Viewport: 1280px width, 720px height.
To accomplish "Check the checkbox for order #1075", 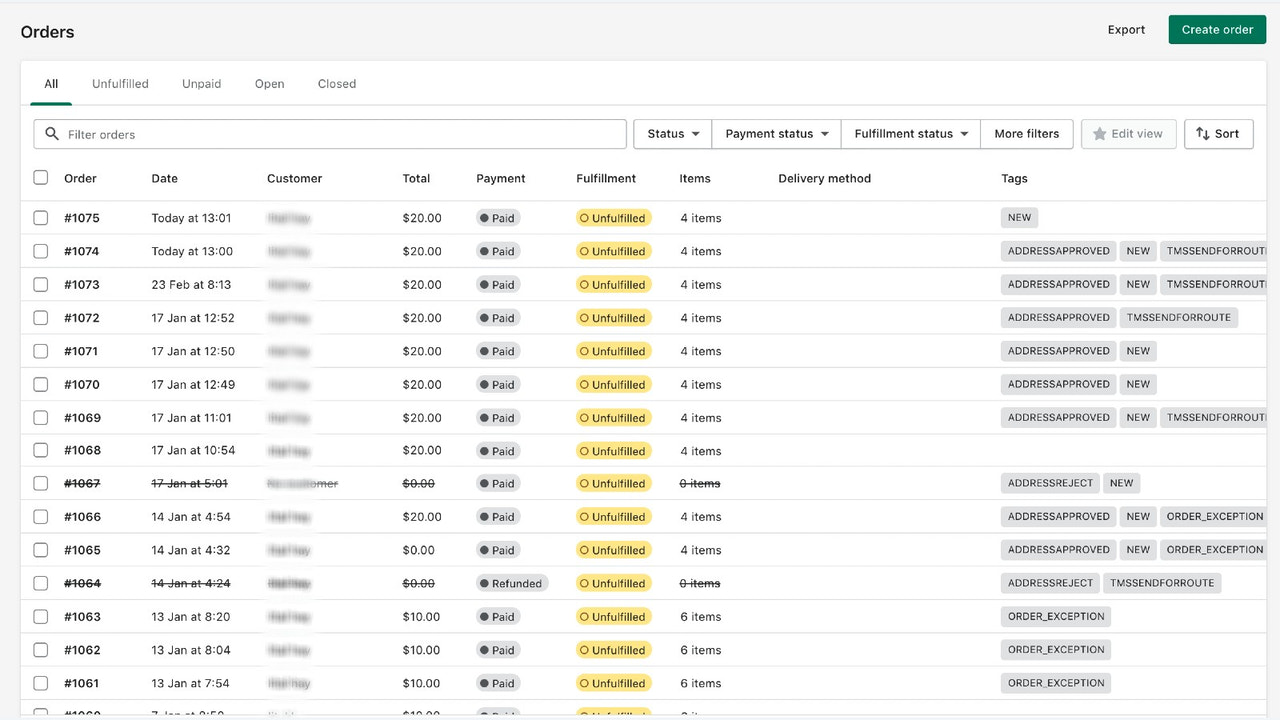I will coord(41,217).
